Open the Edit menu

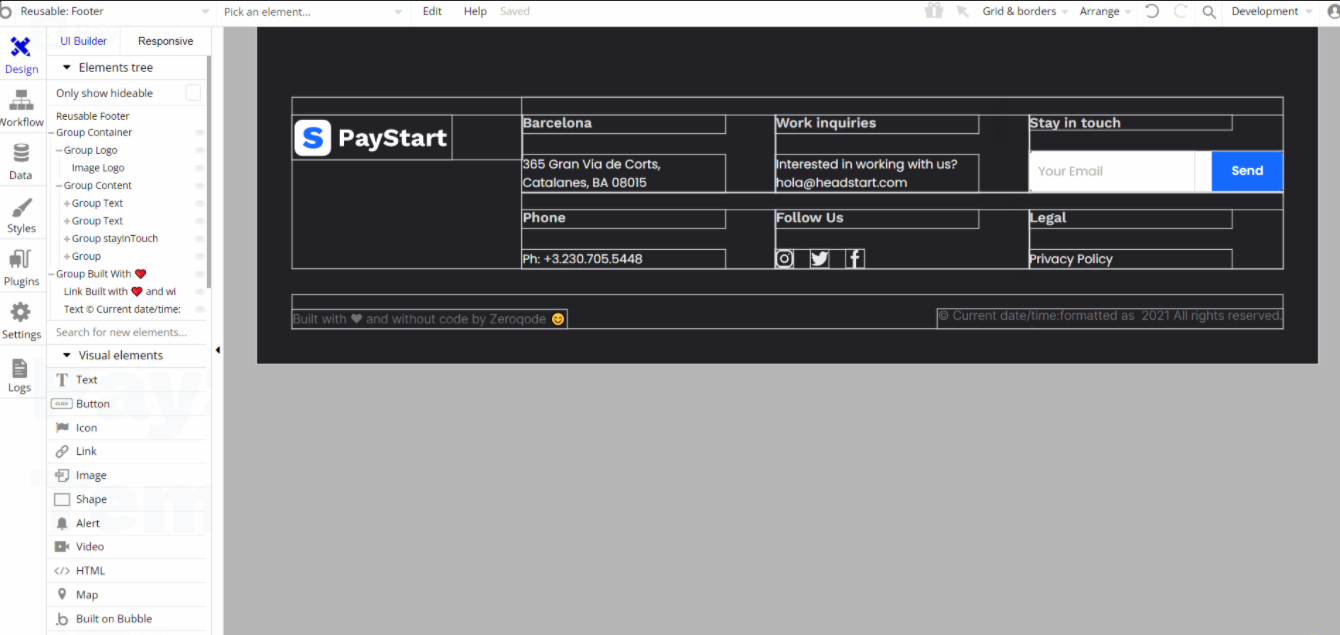coord(432,12)
